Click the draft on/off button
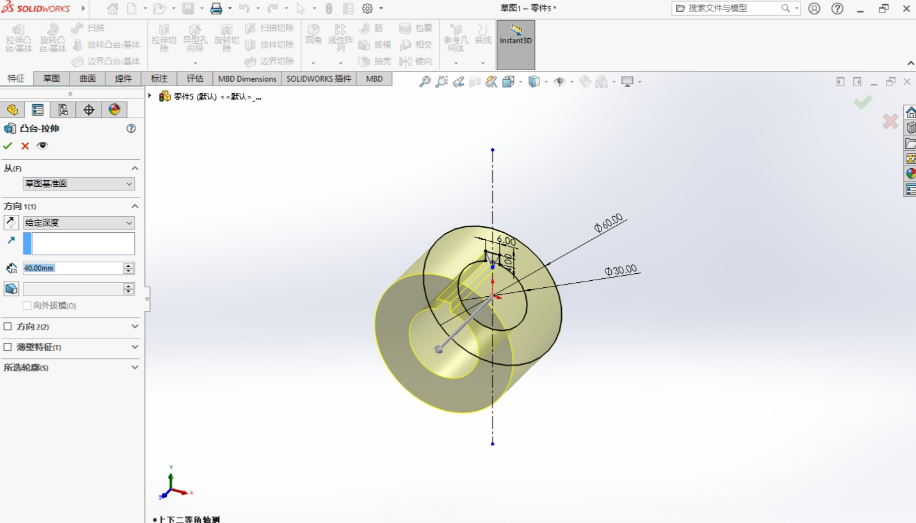The height and width of the screenshot is (523, 916). [11, 289]
